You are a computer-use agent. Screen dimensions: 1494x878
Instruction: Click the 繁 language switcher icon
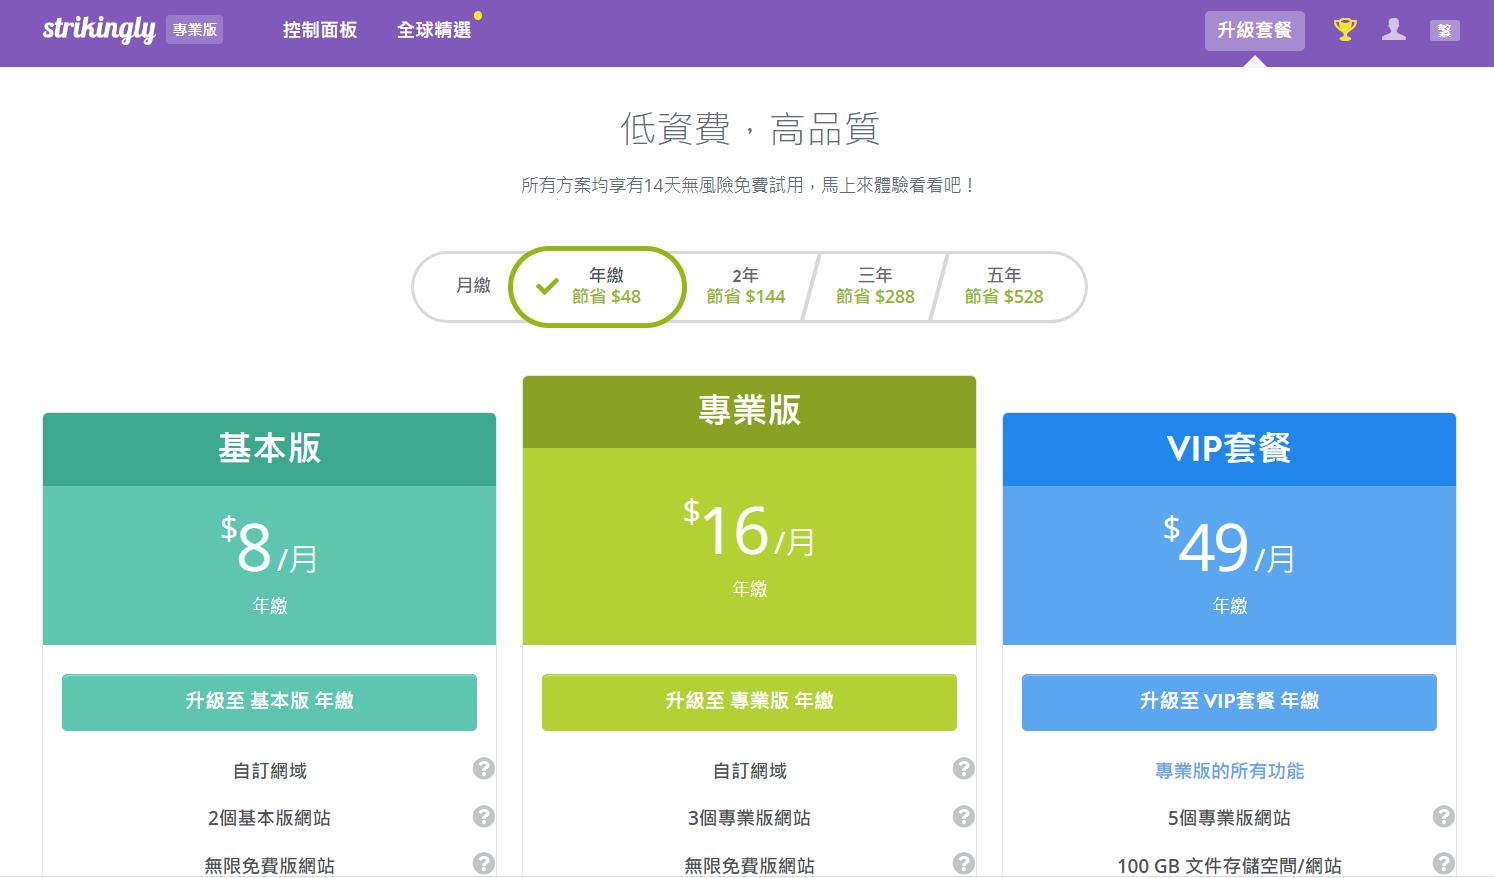[x=1444, y=30]
